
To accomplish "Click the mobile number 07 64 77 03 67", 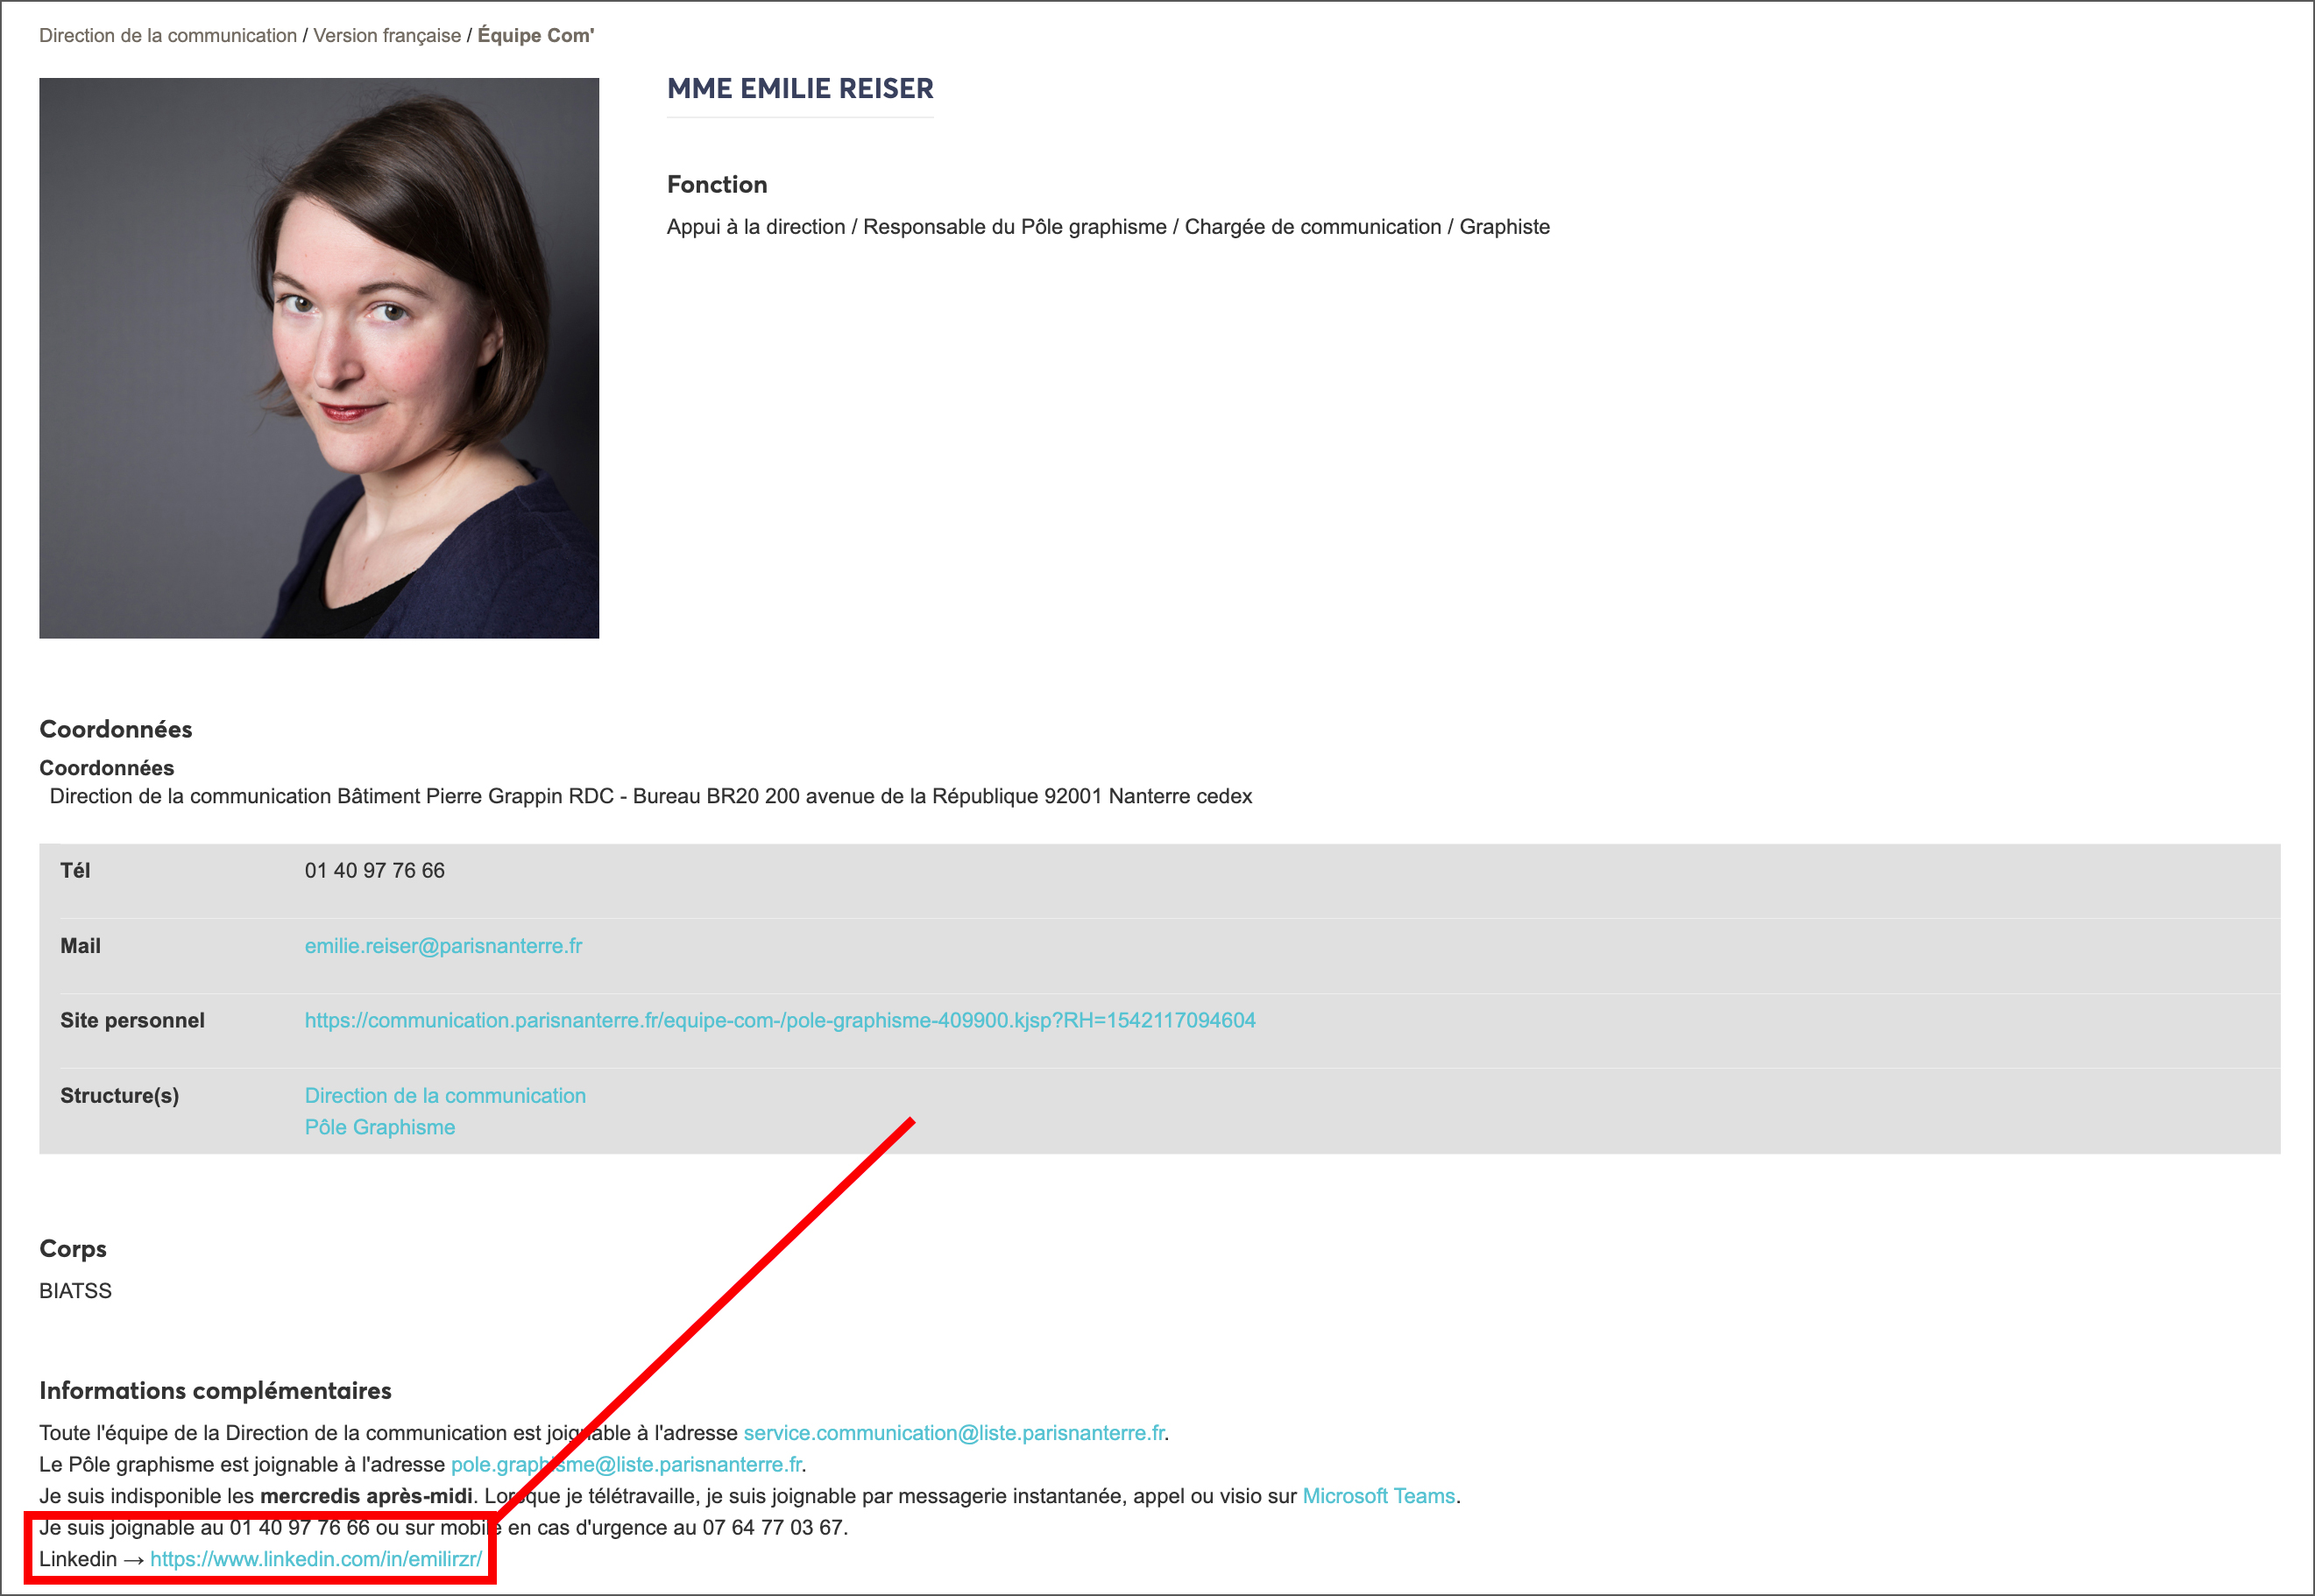I will point(773,1527).
